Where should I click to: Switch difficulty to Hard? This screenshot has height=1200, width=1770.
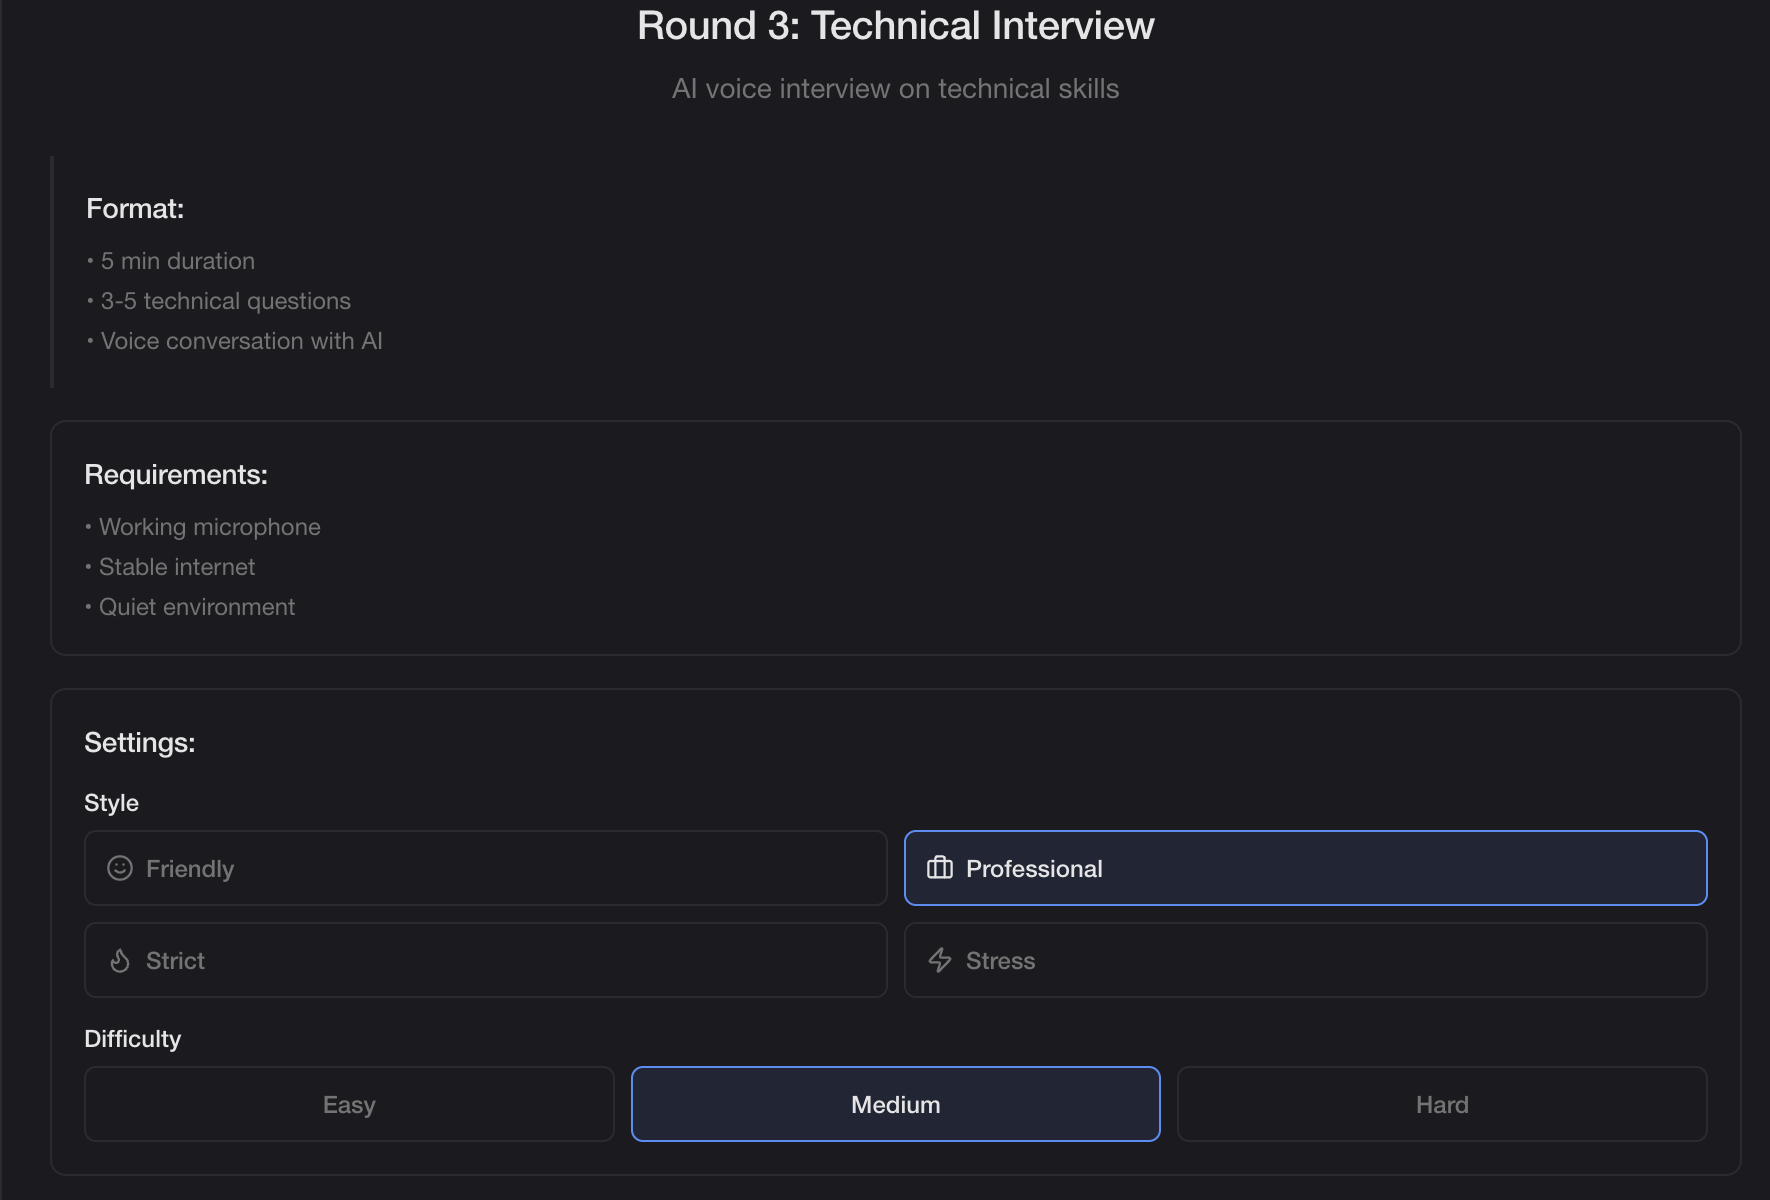click(1442, 1104)
